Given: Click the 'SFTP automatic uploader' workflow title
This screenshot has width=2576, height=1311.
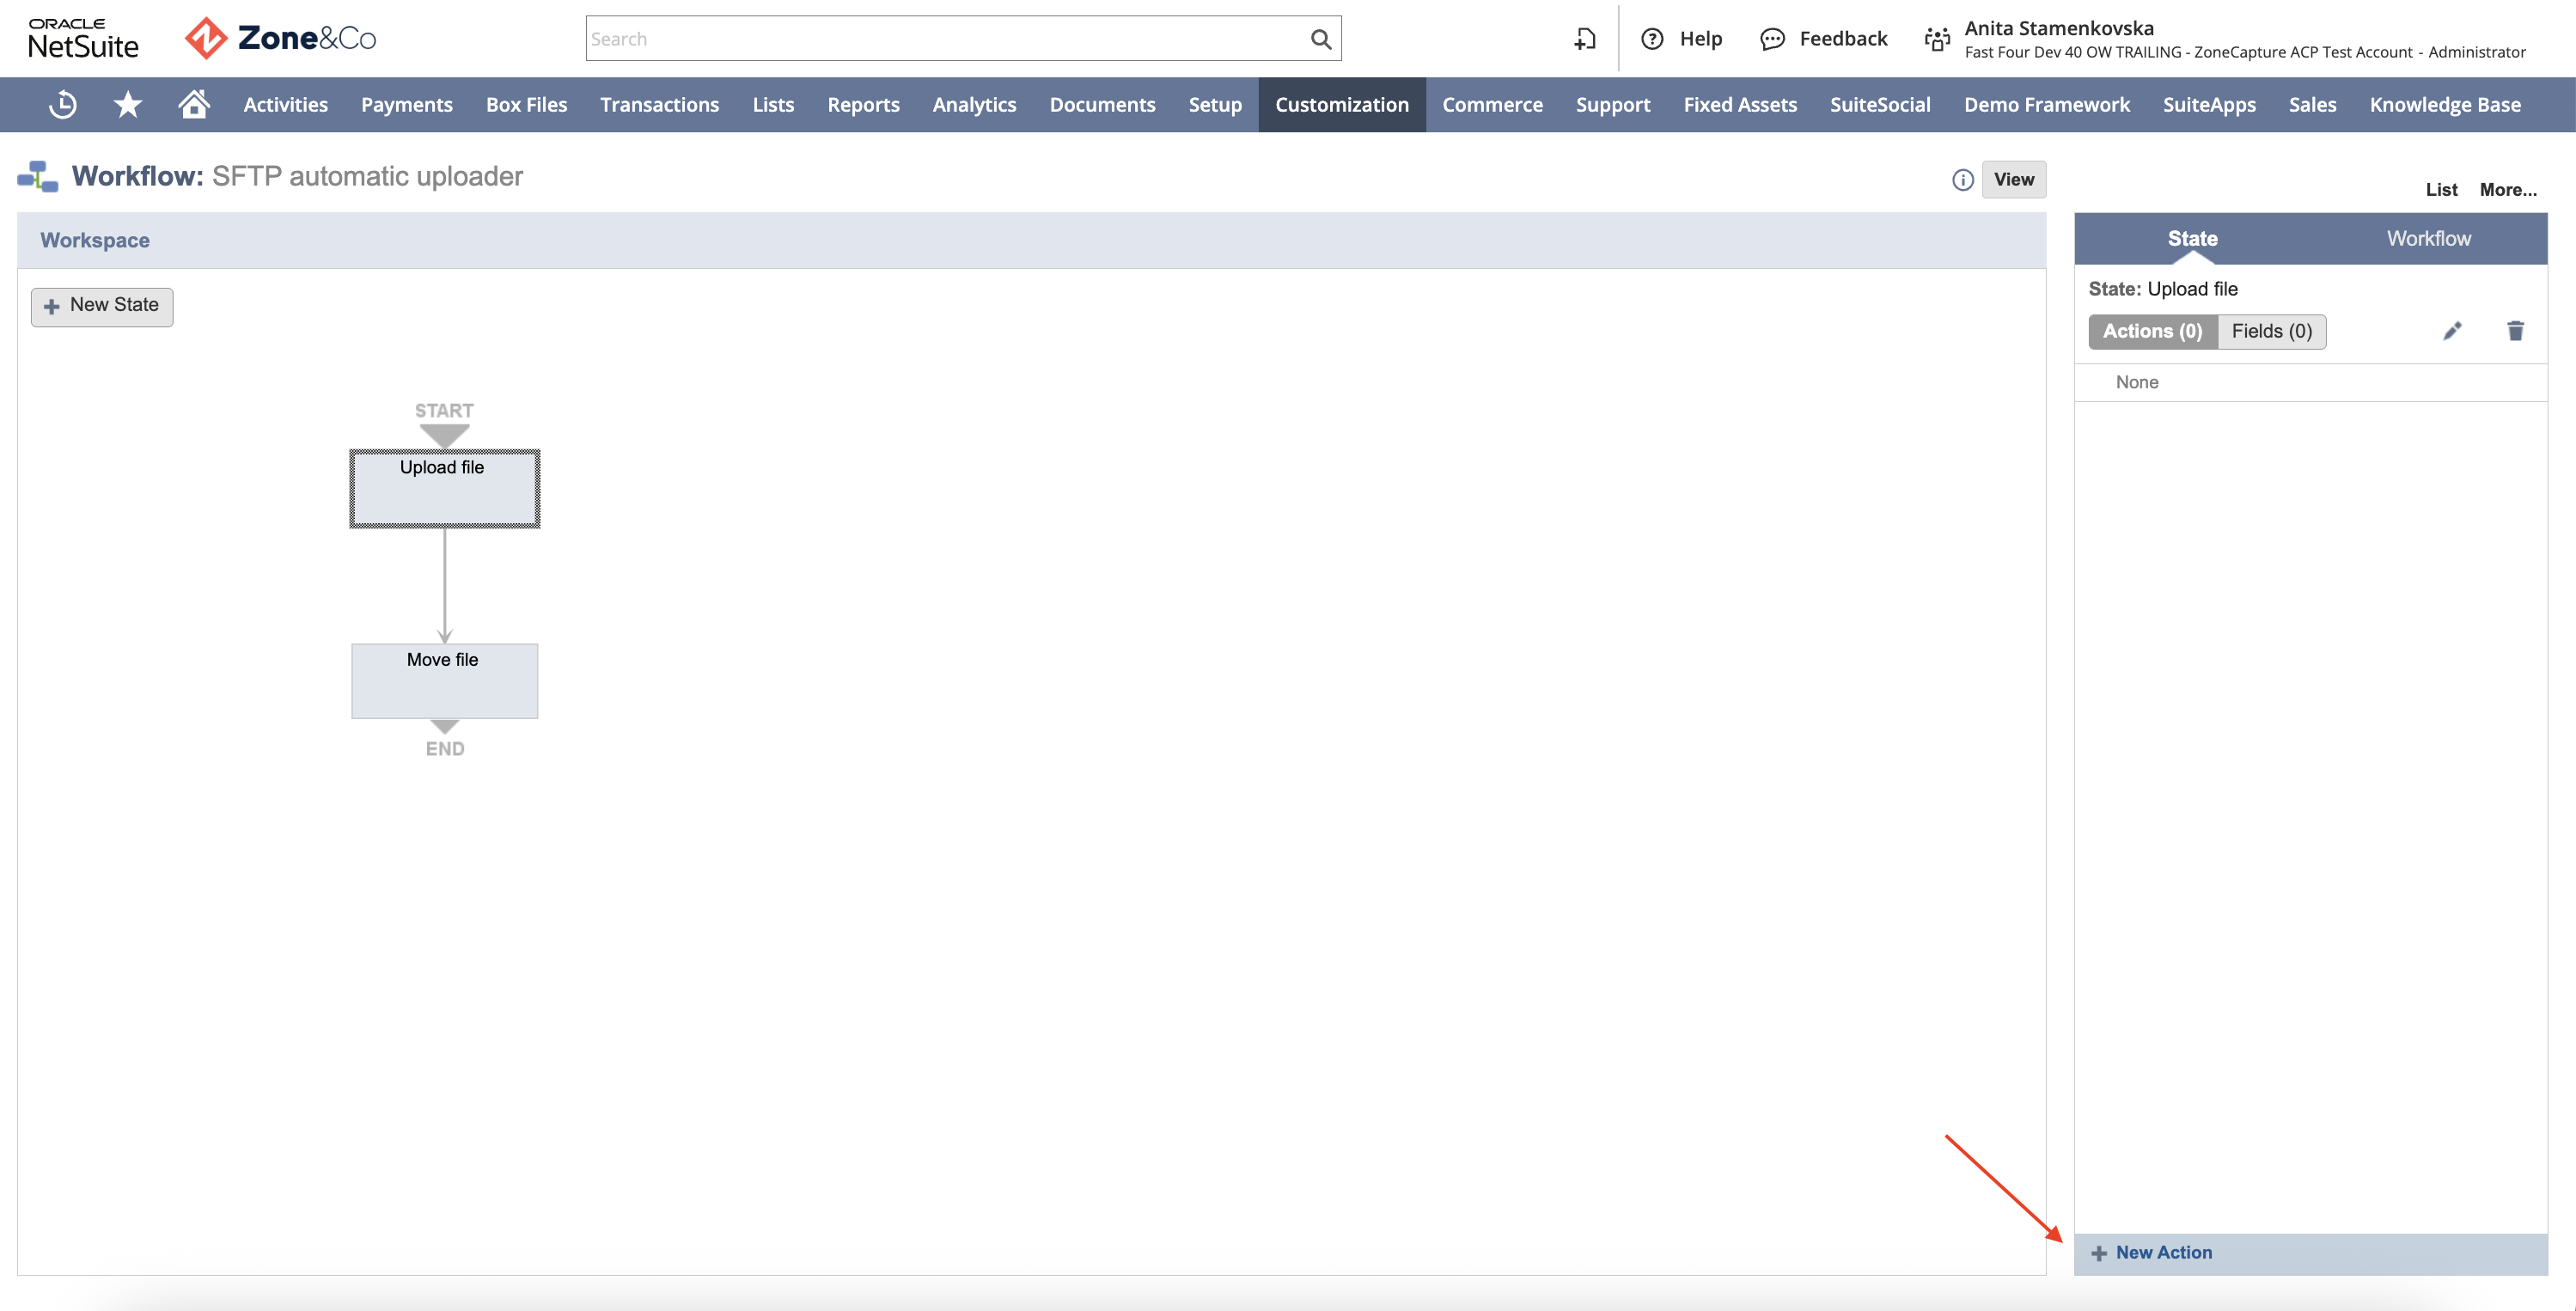Looking at the screenshot, I should click(367, 176).
